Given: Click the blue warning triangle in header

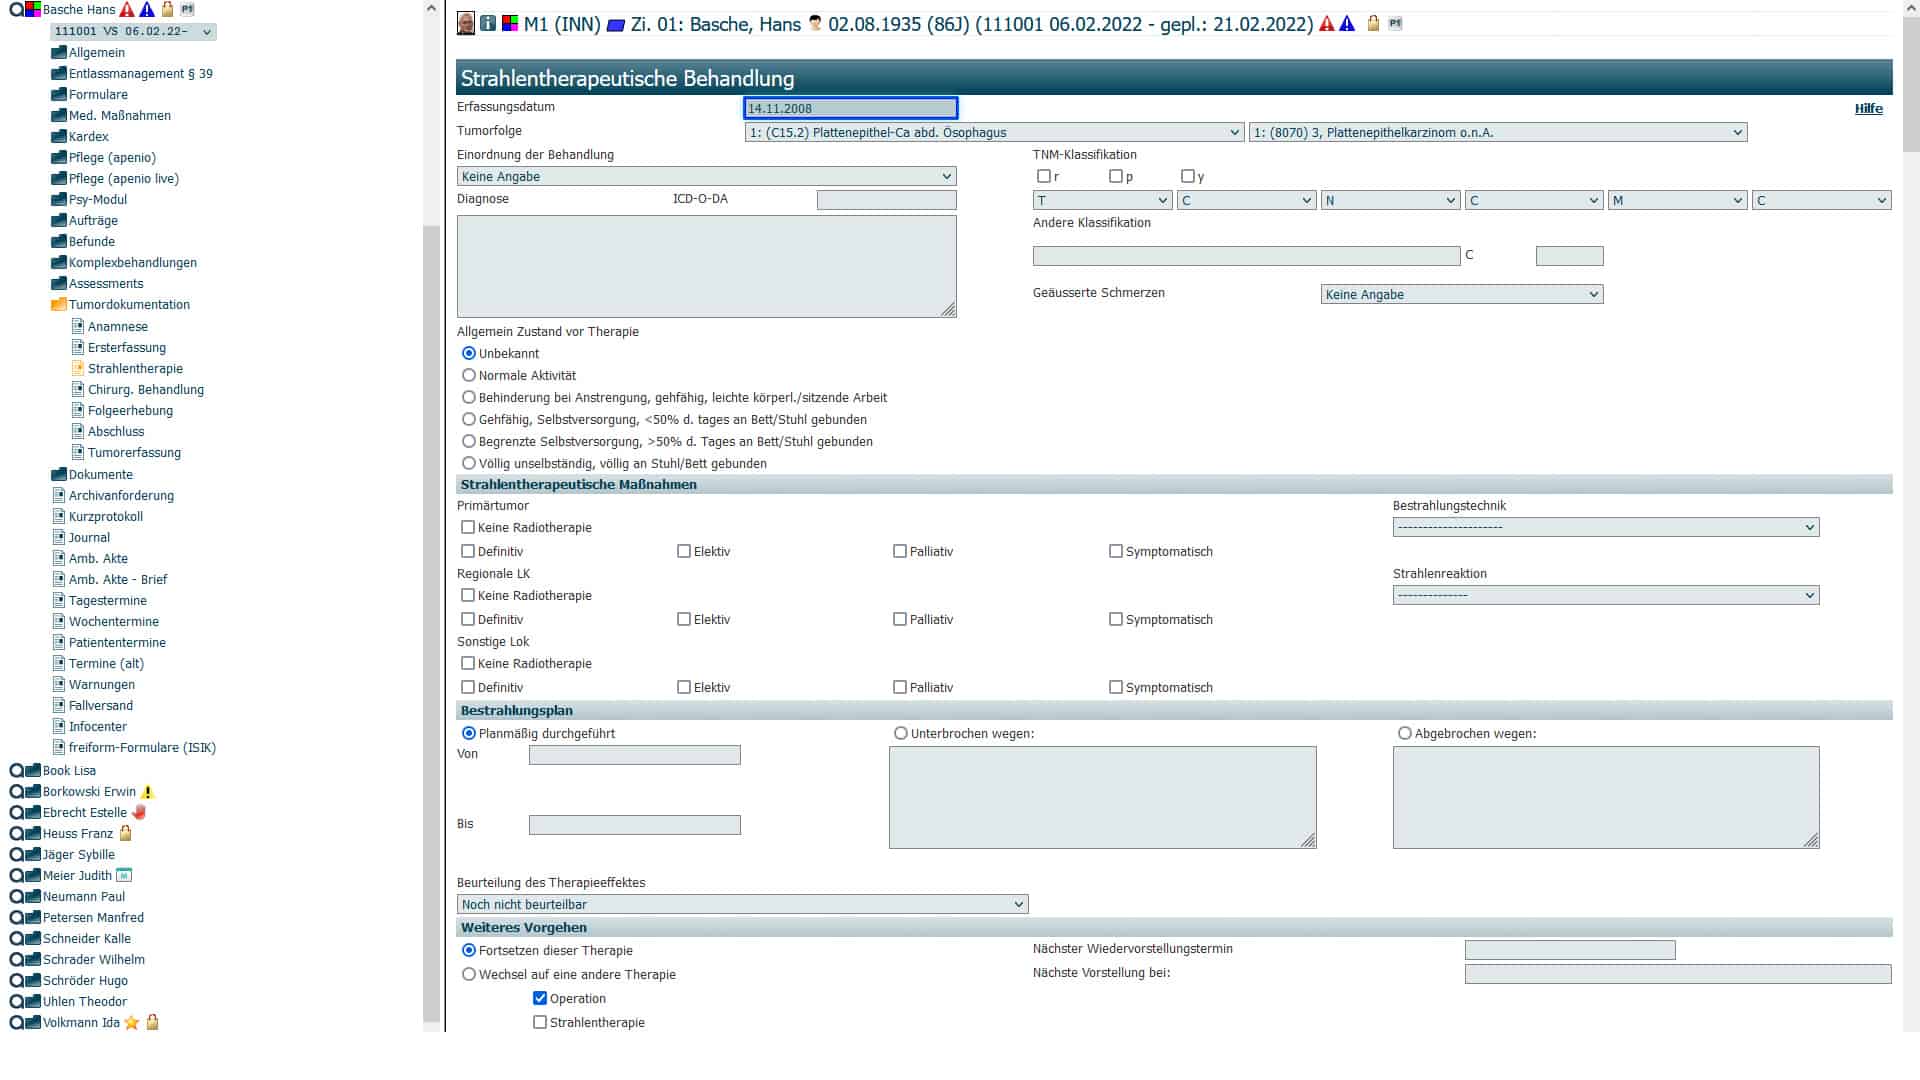Looking at the screenshot, I should point(1347,23).
